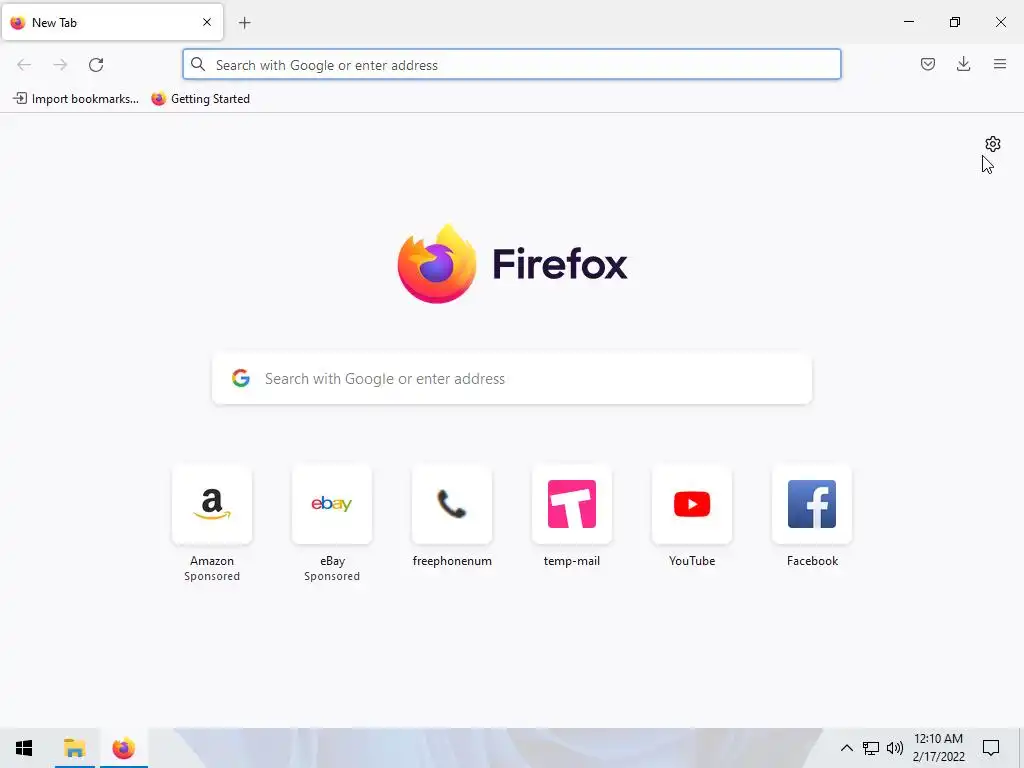
Task: Focus the top address bar field
Action: click(512, 64)
